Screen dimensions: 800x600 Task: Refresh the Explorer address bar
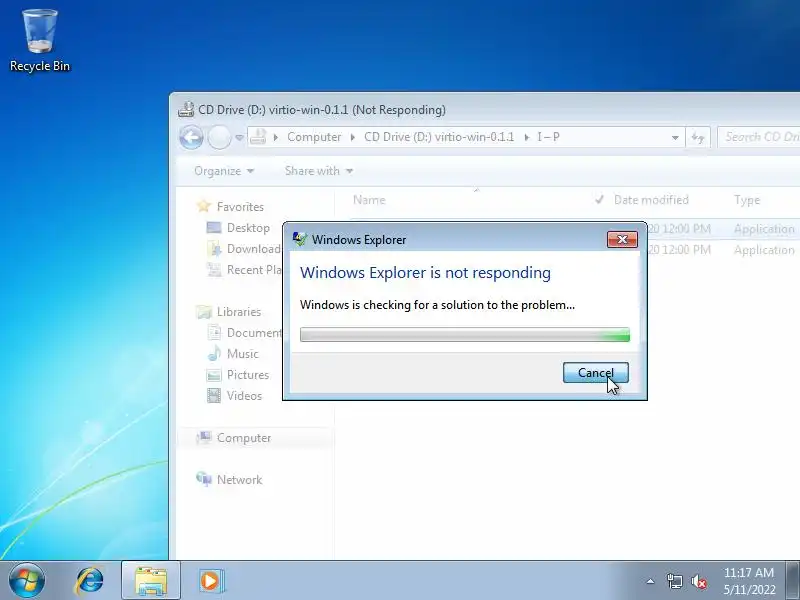[x=698, y=137]
